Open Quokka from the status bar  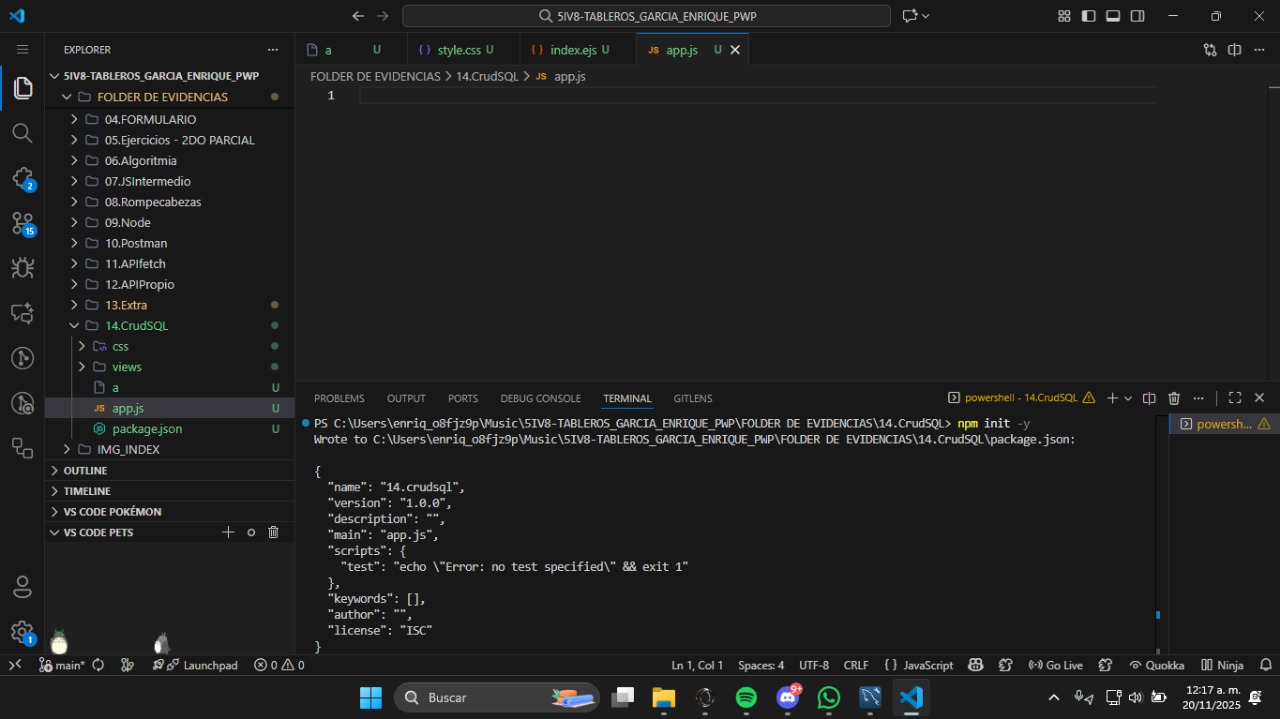[x=1157, y=665]
